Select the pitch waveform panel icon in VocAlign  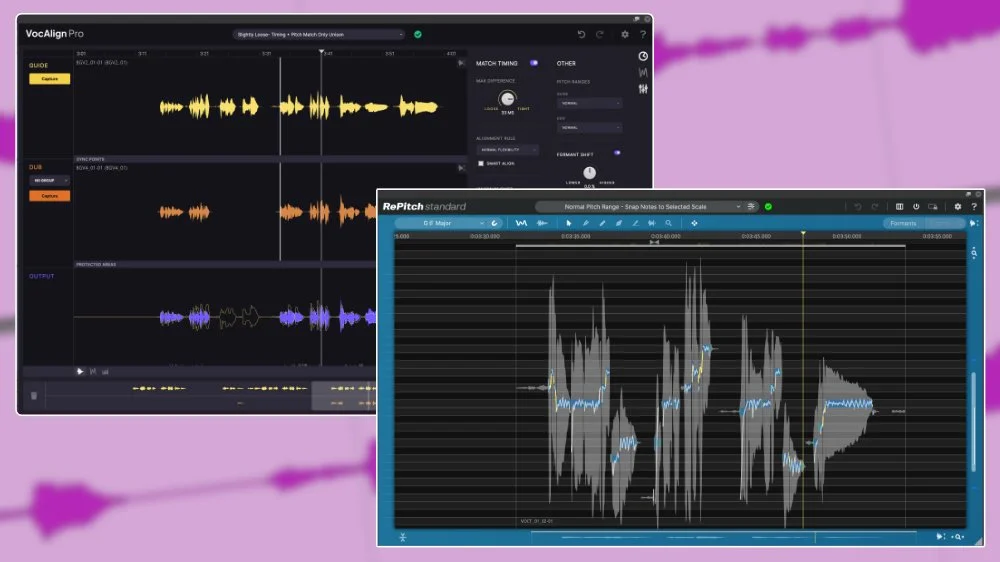click(x=643, y=73)
